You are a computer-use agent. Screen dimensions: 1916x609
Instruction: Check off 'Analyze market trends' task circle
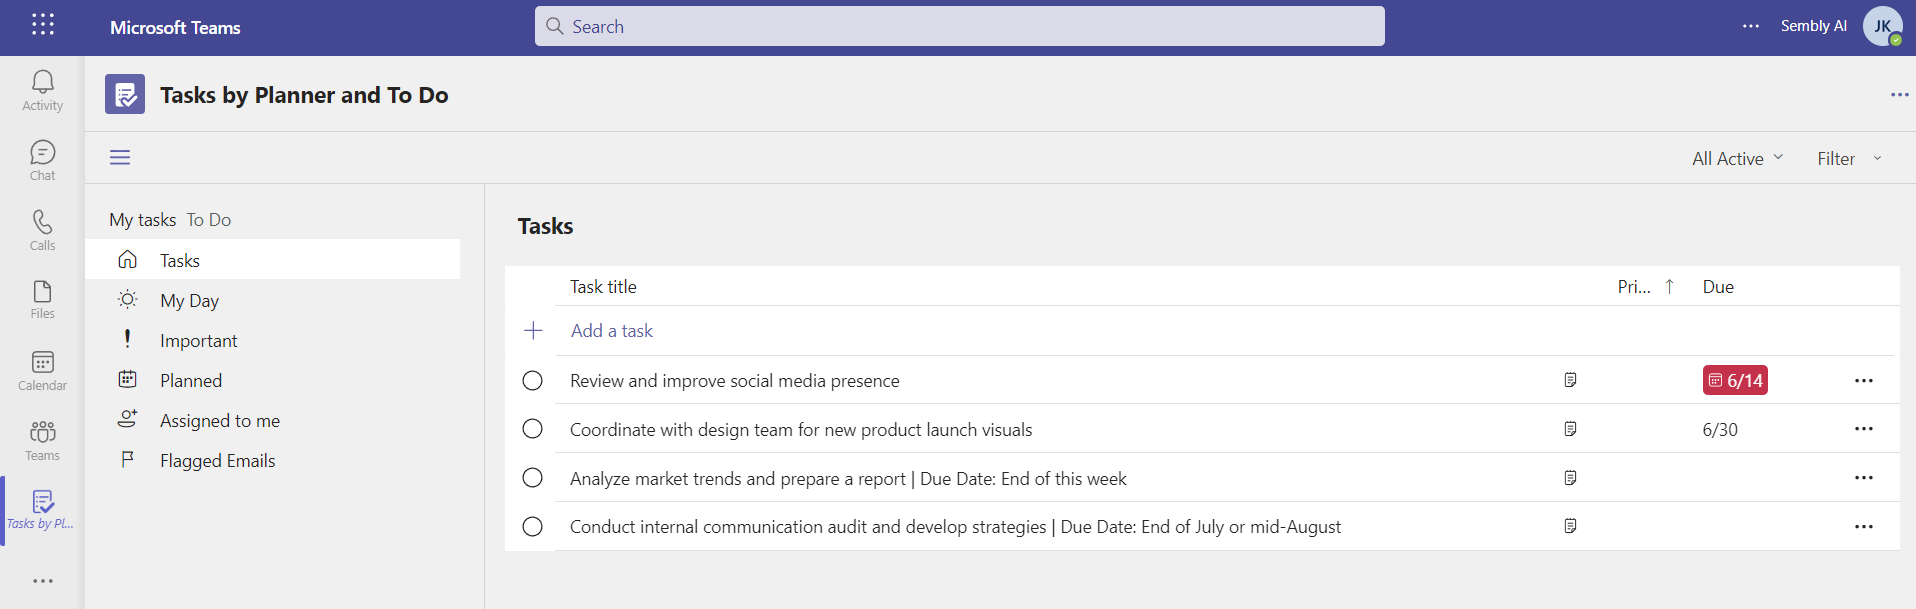[x=533, y=478]
